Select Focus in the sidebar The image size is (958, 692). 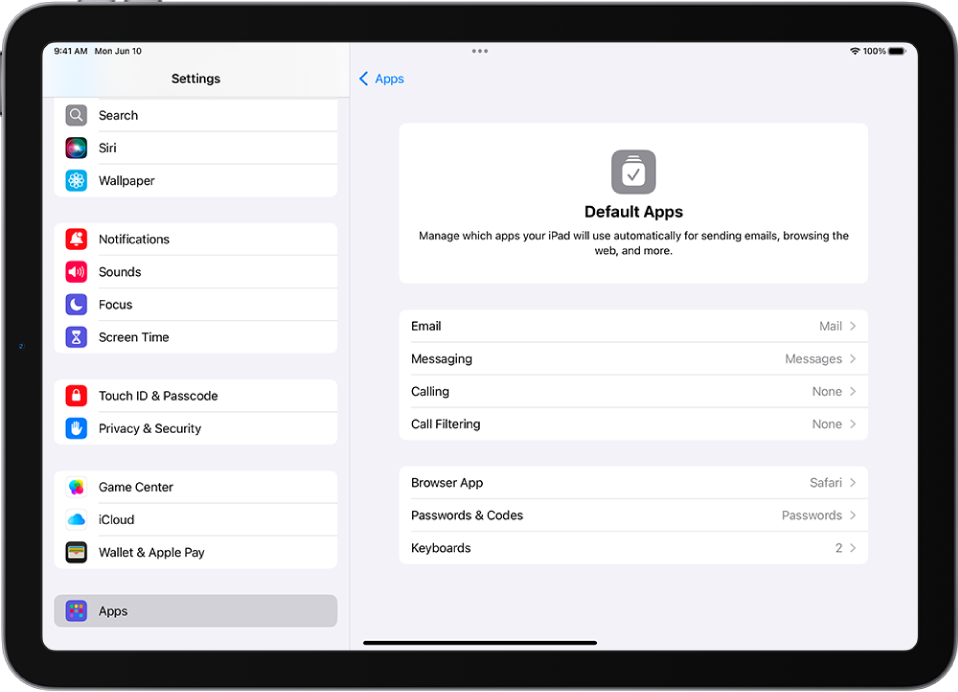(x=196, y=304)
